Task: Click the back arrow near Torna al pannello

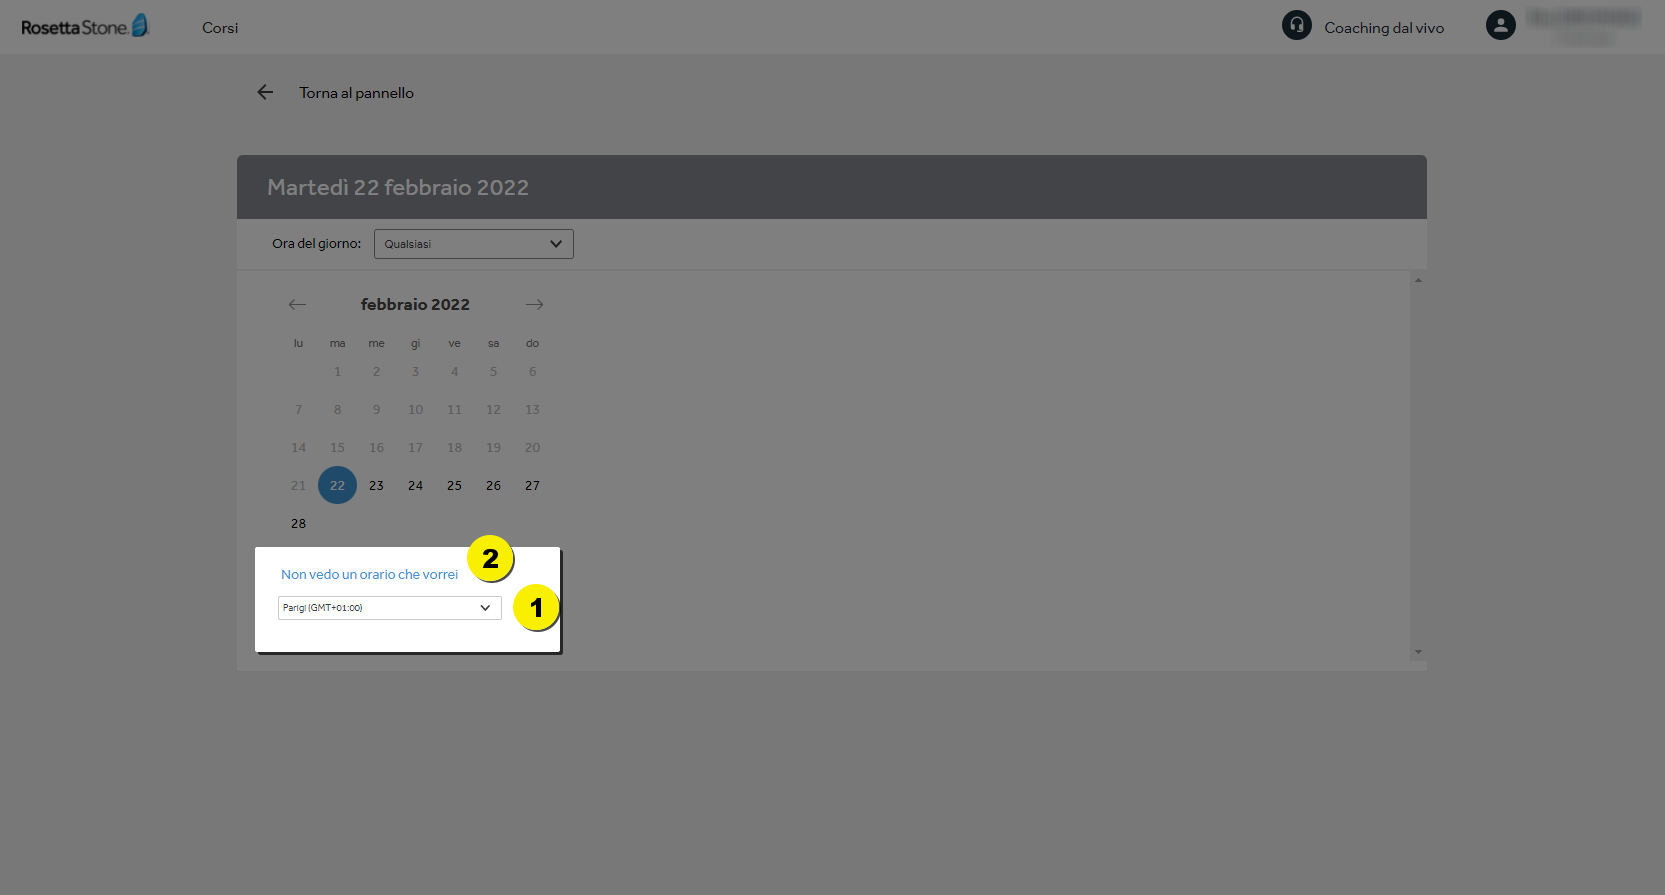Action: (x=265, y=92)
